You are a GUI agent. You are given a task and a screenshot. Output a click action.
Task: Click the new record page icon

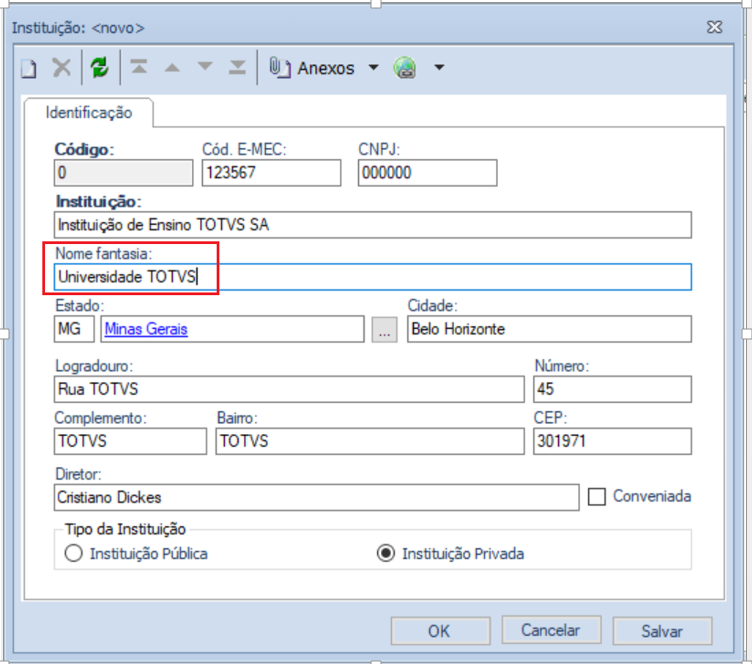pos(29,68)
